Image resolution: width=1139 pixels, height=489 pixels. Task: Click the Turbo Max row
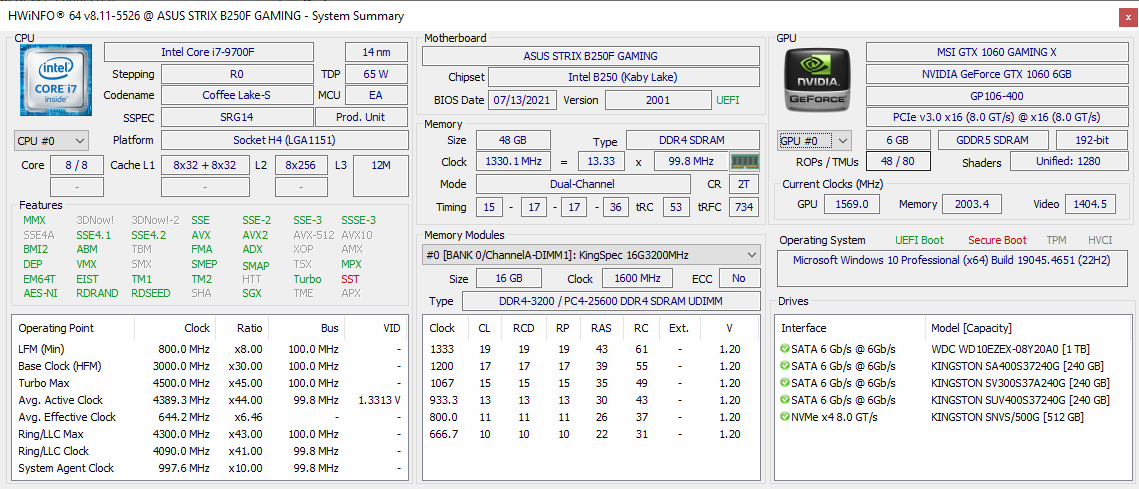click(209, 383)
